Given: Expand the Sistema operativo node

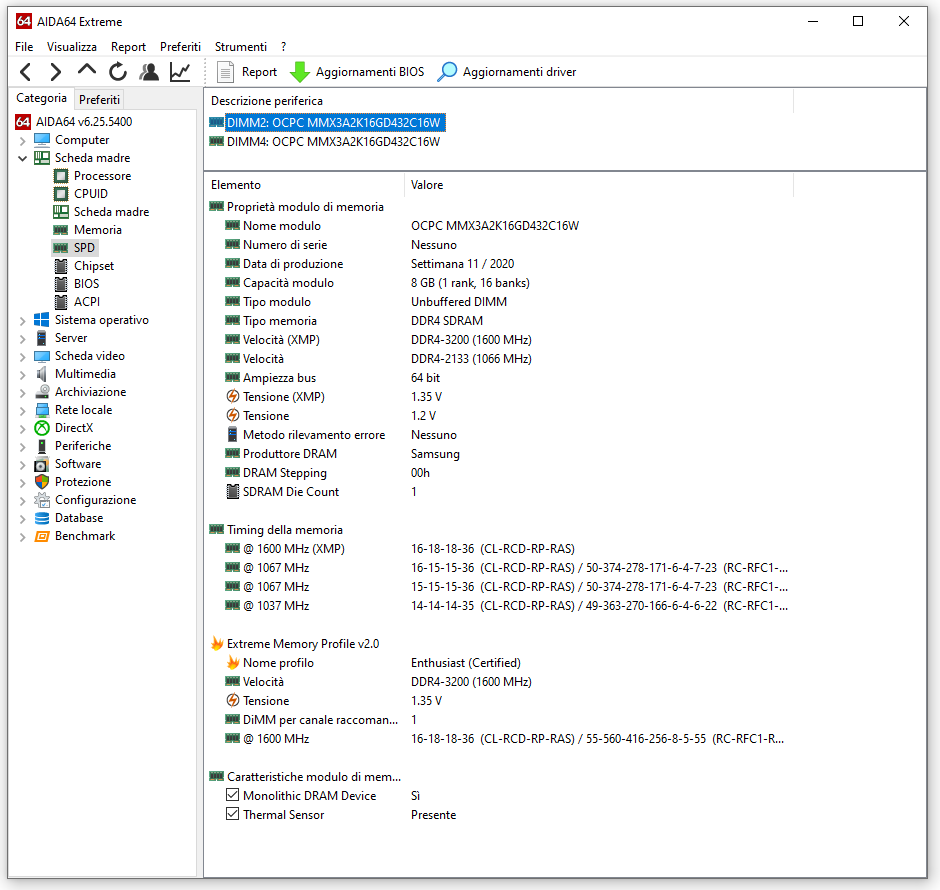Looking at the screenshot, I should click(22, 321).
